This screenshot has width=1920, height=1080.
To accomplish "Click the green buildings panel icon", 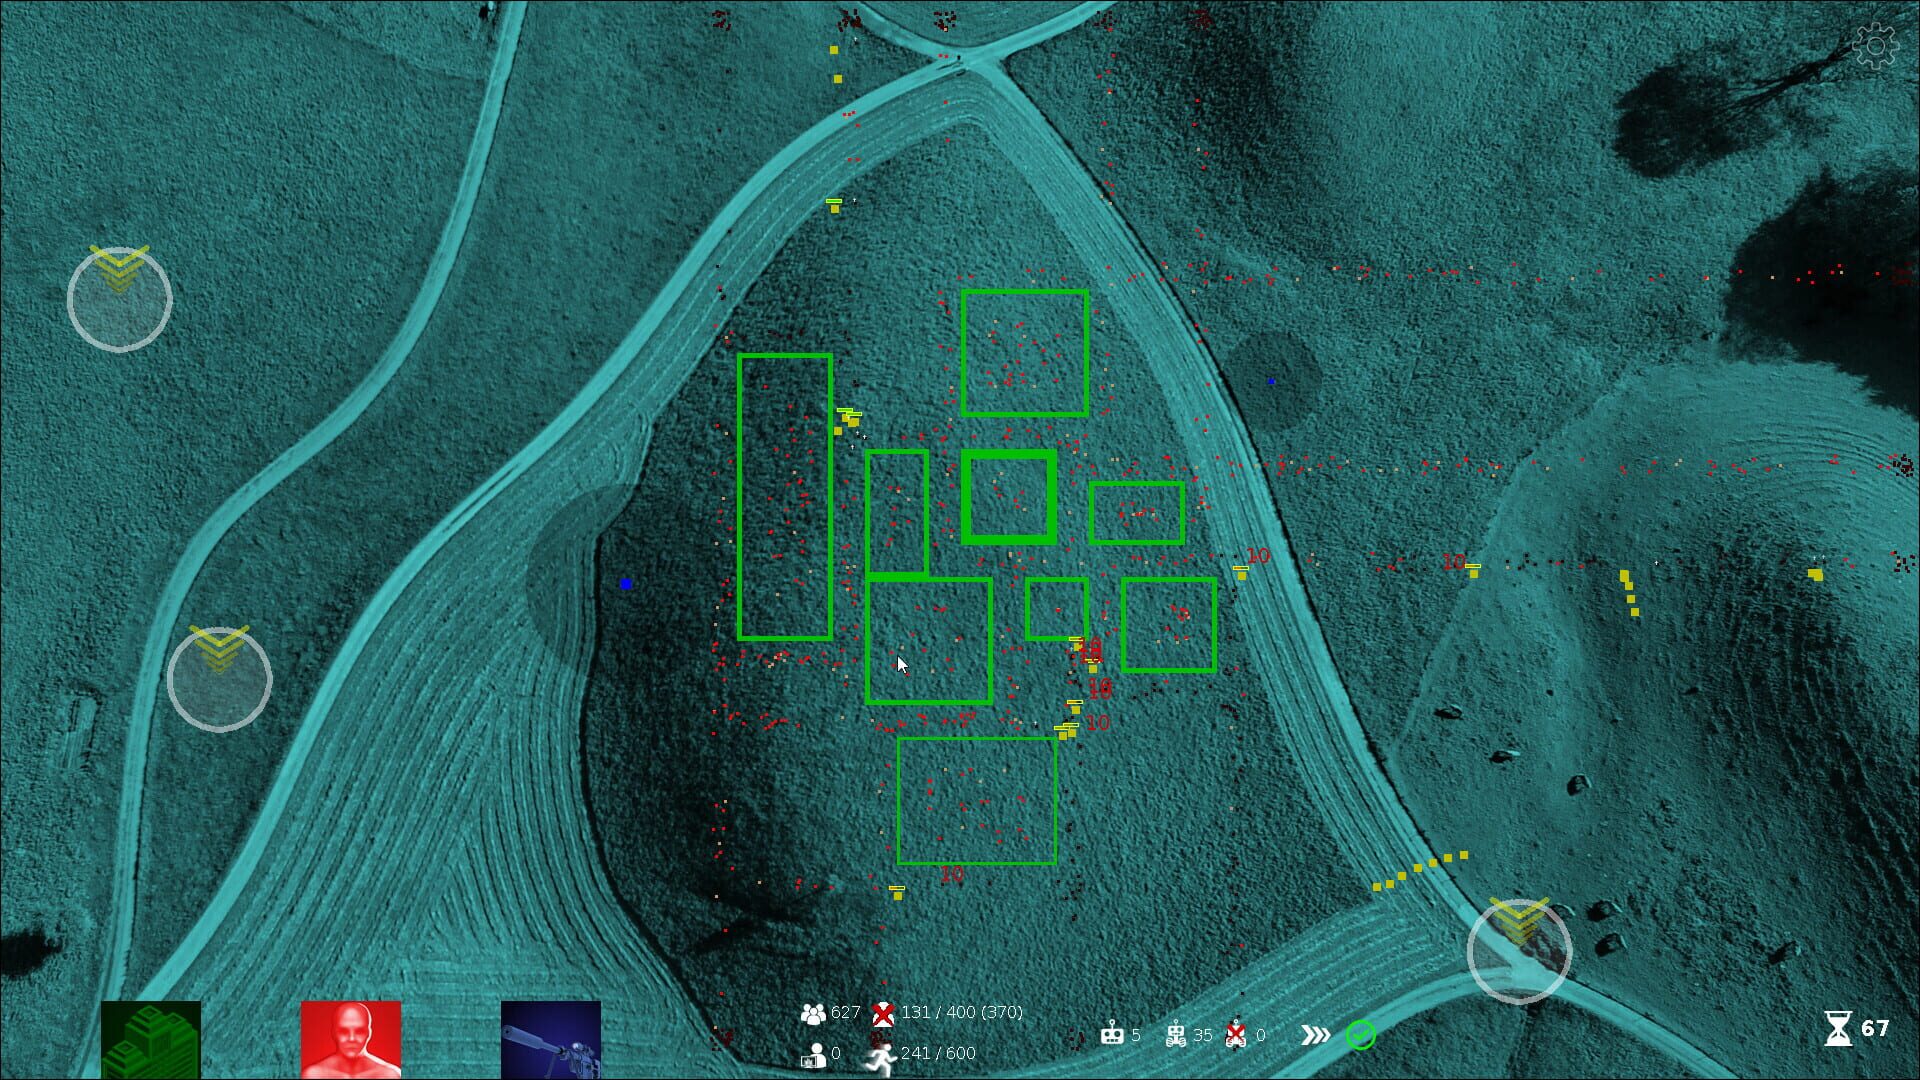I will tap(151, 1040).
